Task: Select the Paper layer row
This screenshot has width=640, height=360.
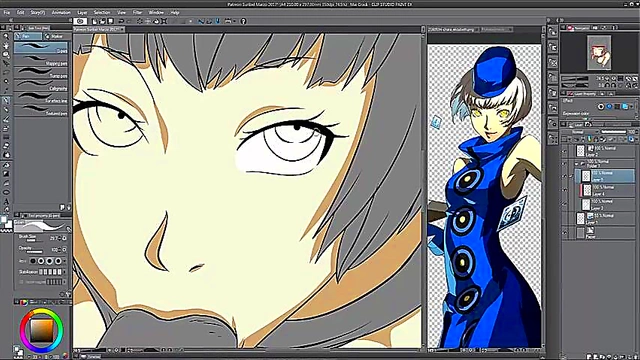Action: pos(605,233)
